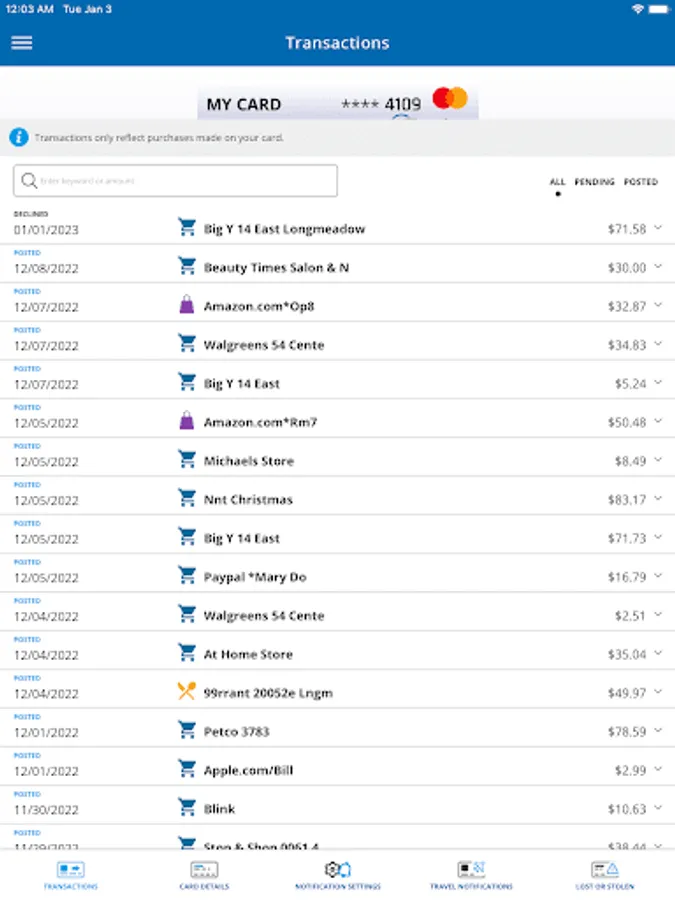Click cart icon for Petco 3783
675x900 pixels.
coord(187,730)
